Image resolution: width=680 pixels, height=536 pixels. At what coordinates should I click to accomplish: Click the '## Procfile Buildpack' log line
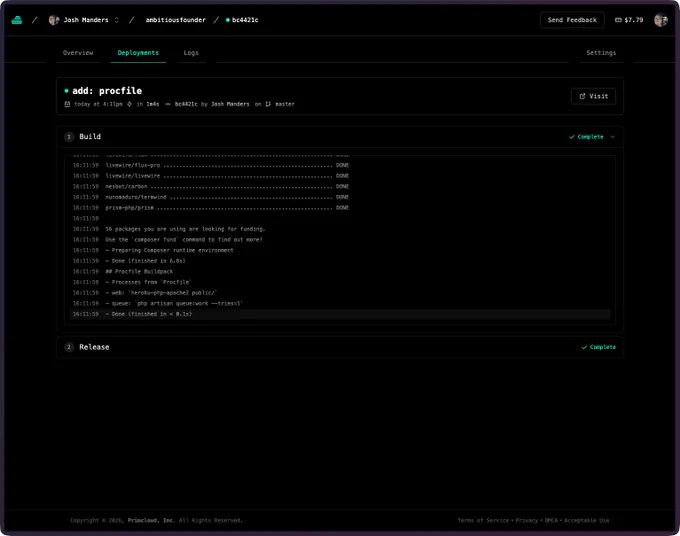pyautogui.click(x=340, y=271)
